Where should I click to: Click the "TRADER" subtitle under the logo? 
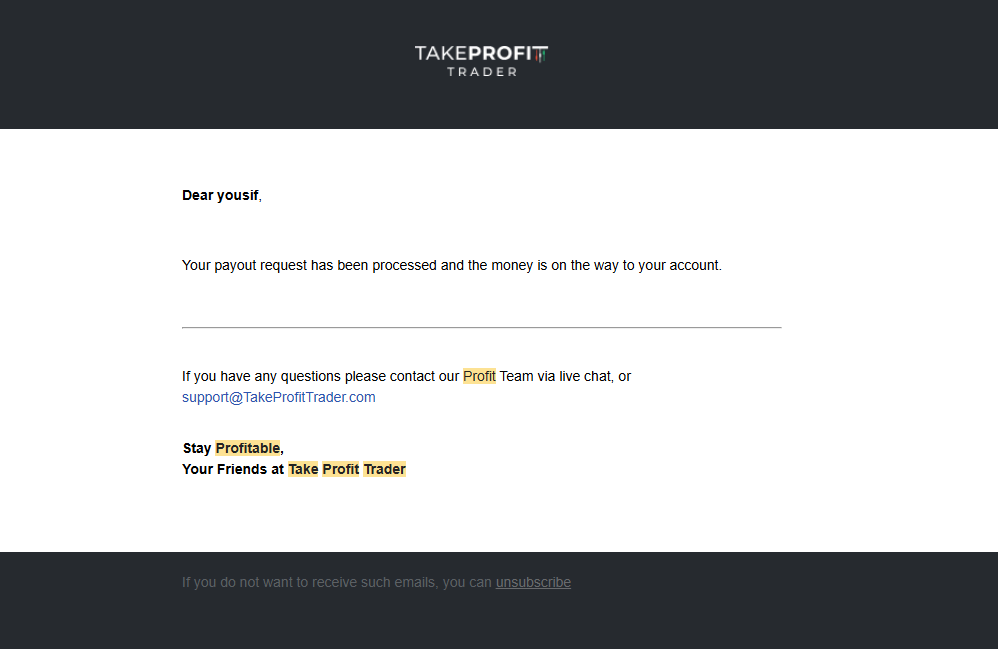[x=481, y=72]
